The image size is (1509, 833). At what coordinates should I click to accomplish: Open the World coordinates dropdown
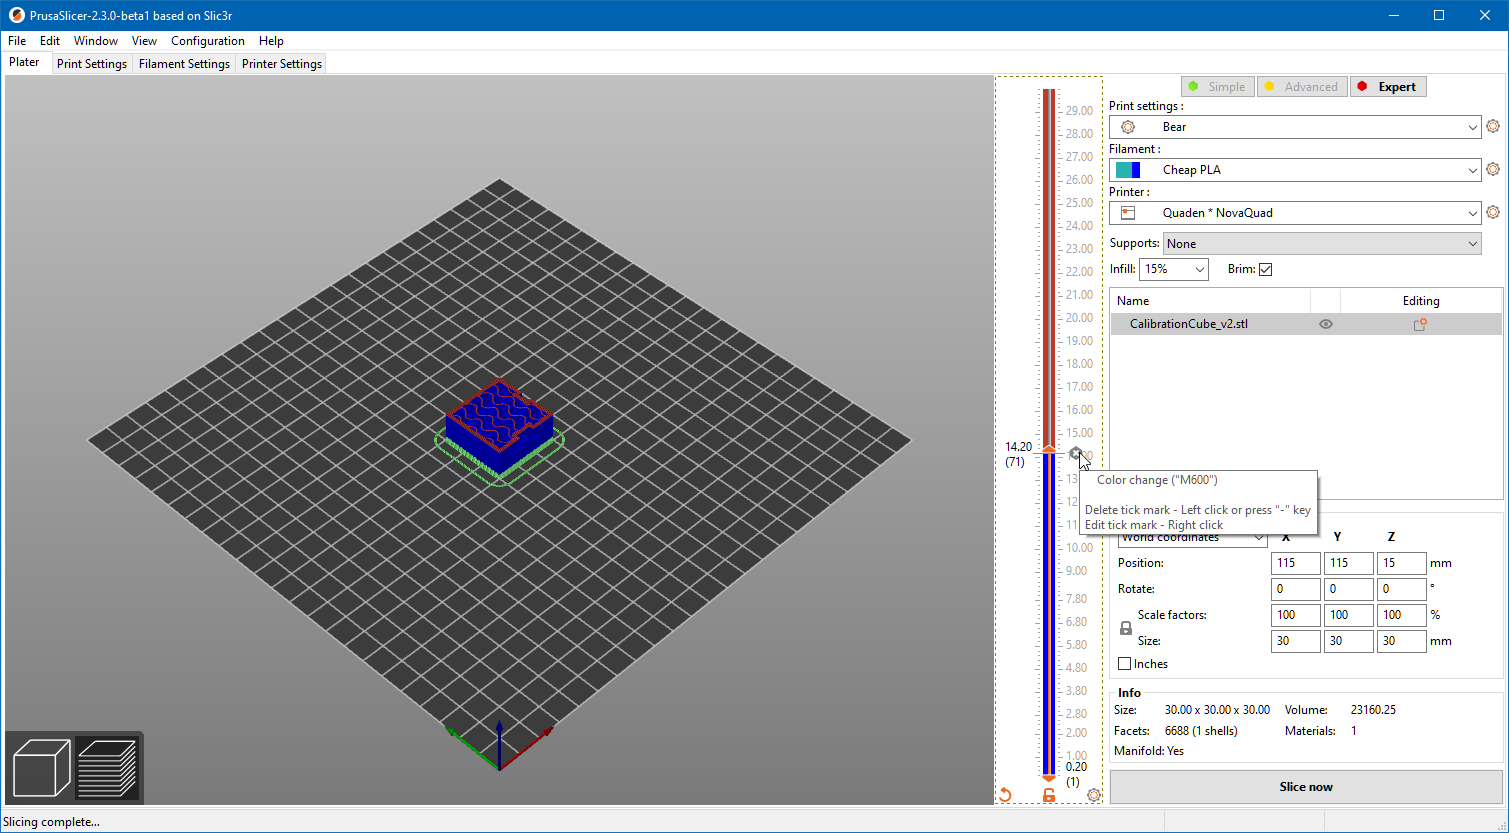pyautogui.click(x=1193, y=538)
